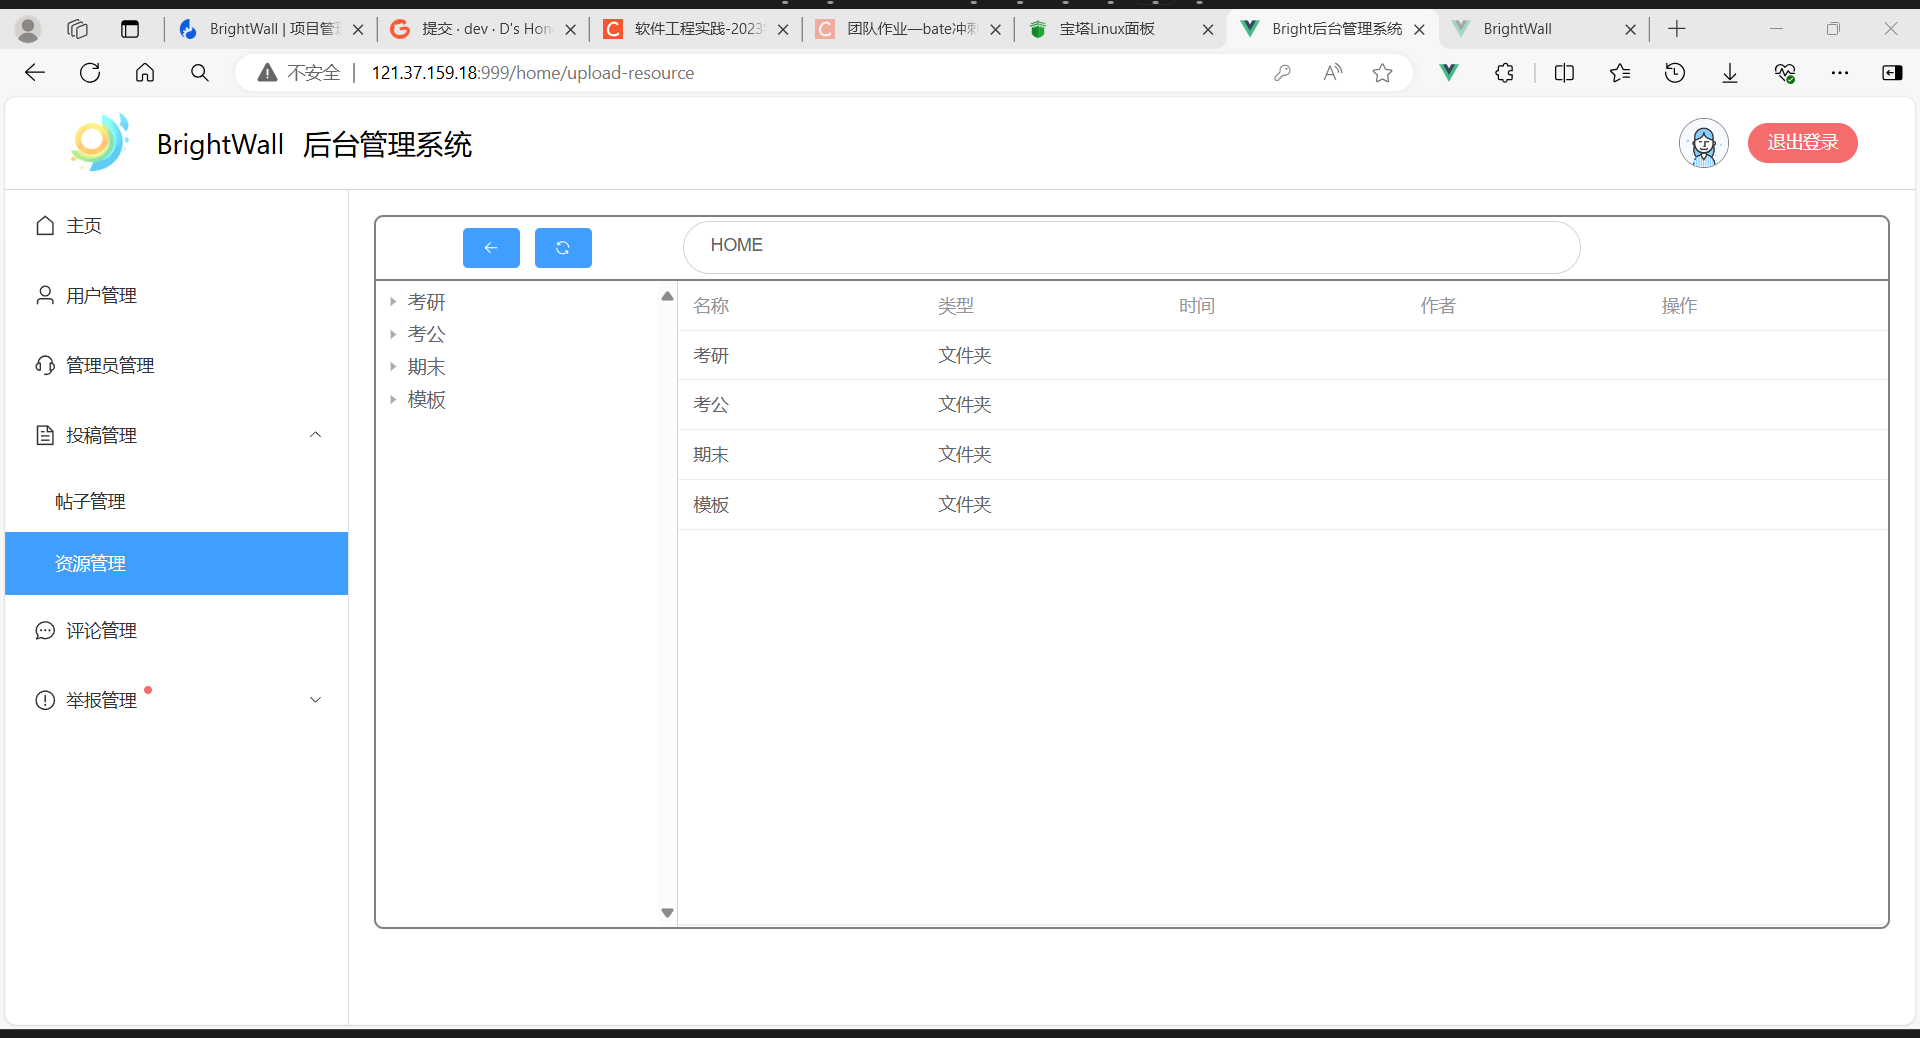Click the 用户管理 person icon
This screenshot has height=1038, width=1920.
click(x=45, y=296)
